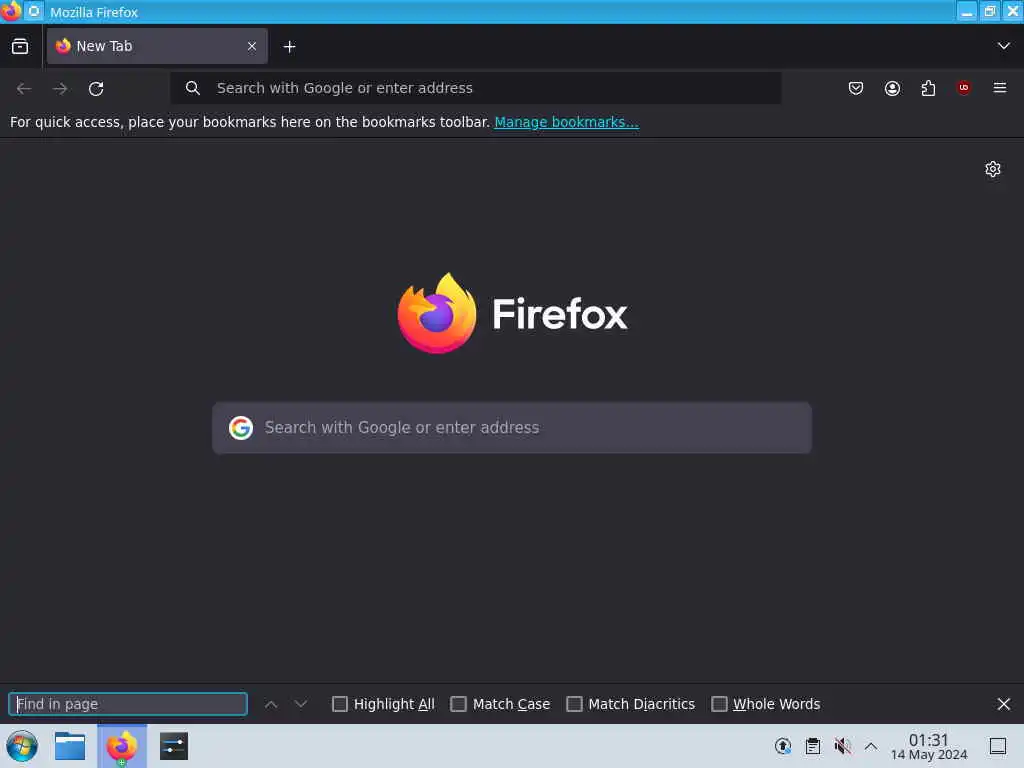1024x768 pixels.
Task: Expand hidden system tray icons
Action: [x=871, y=746]
